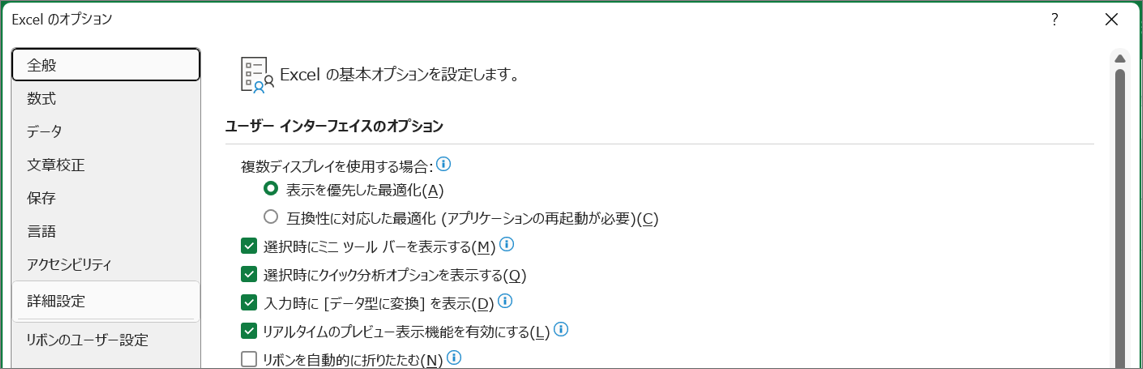
Task: Open the 文章校正 options page
Action: [x=106, y=165]
